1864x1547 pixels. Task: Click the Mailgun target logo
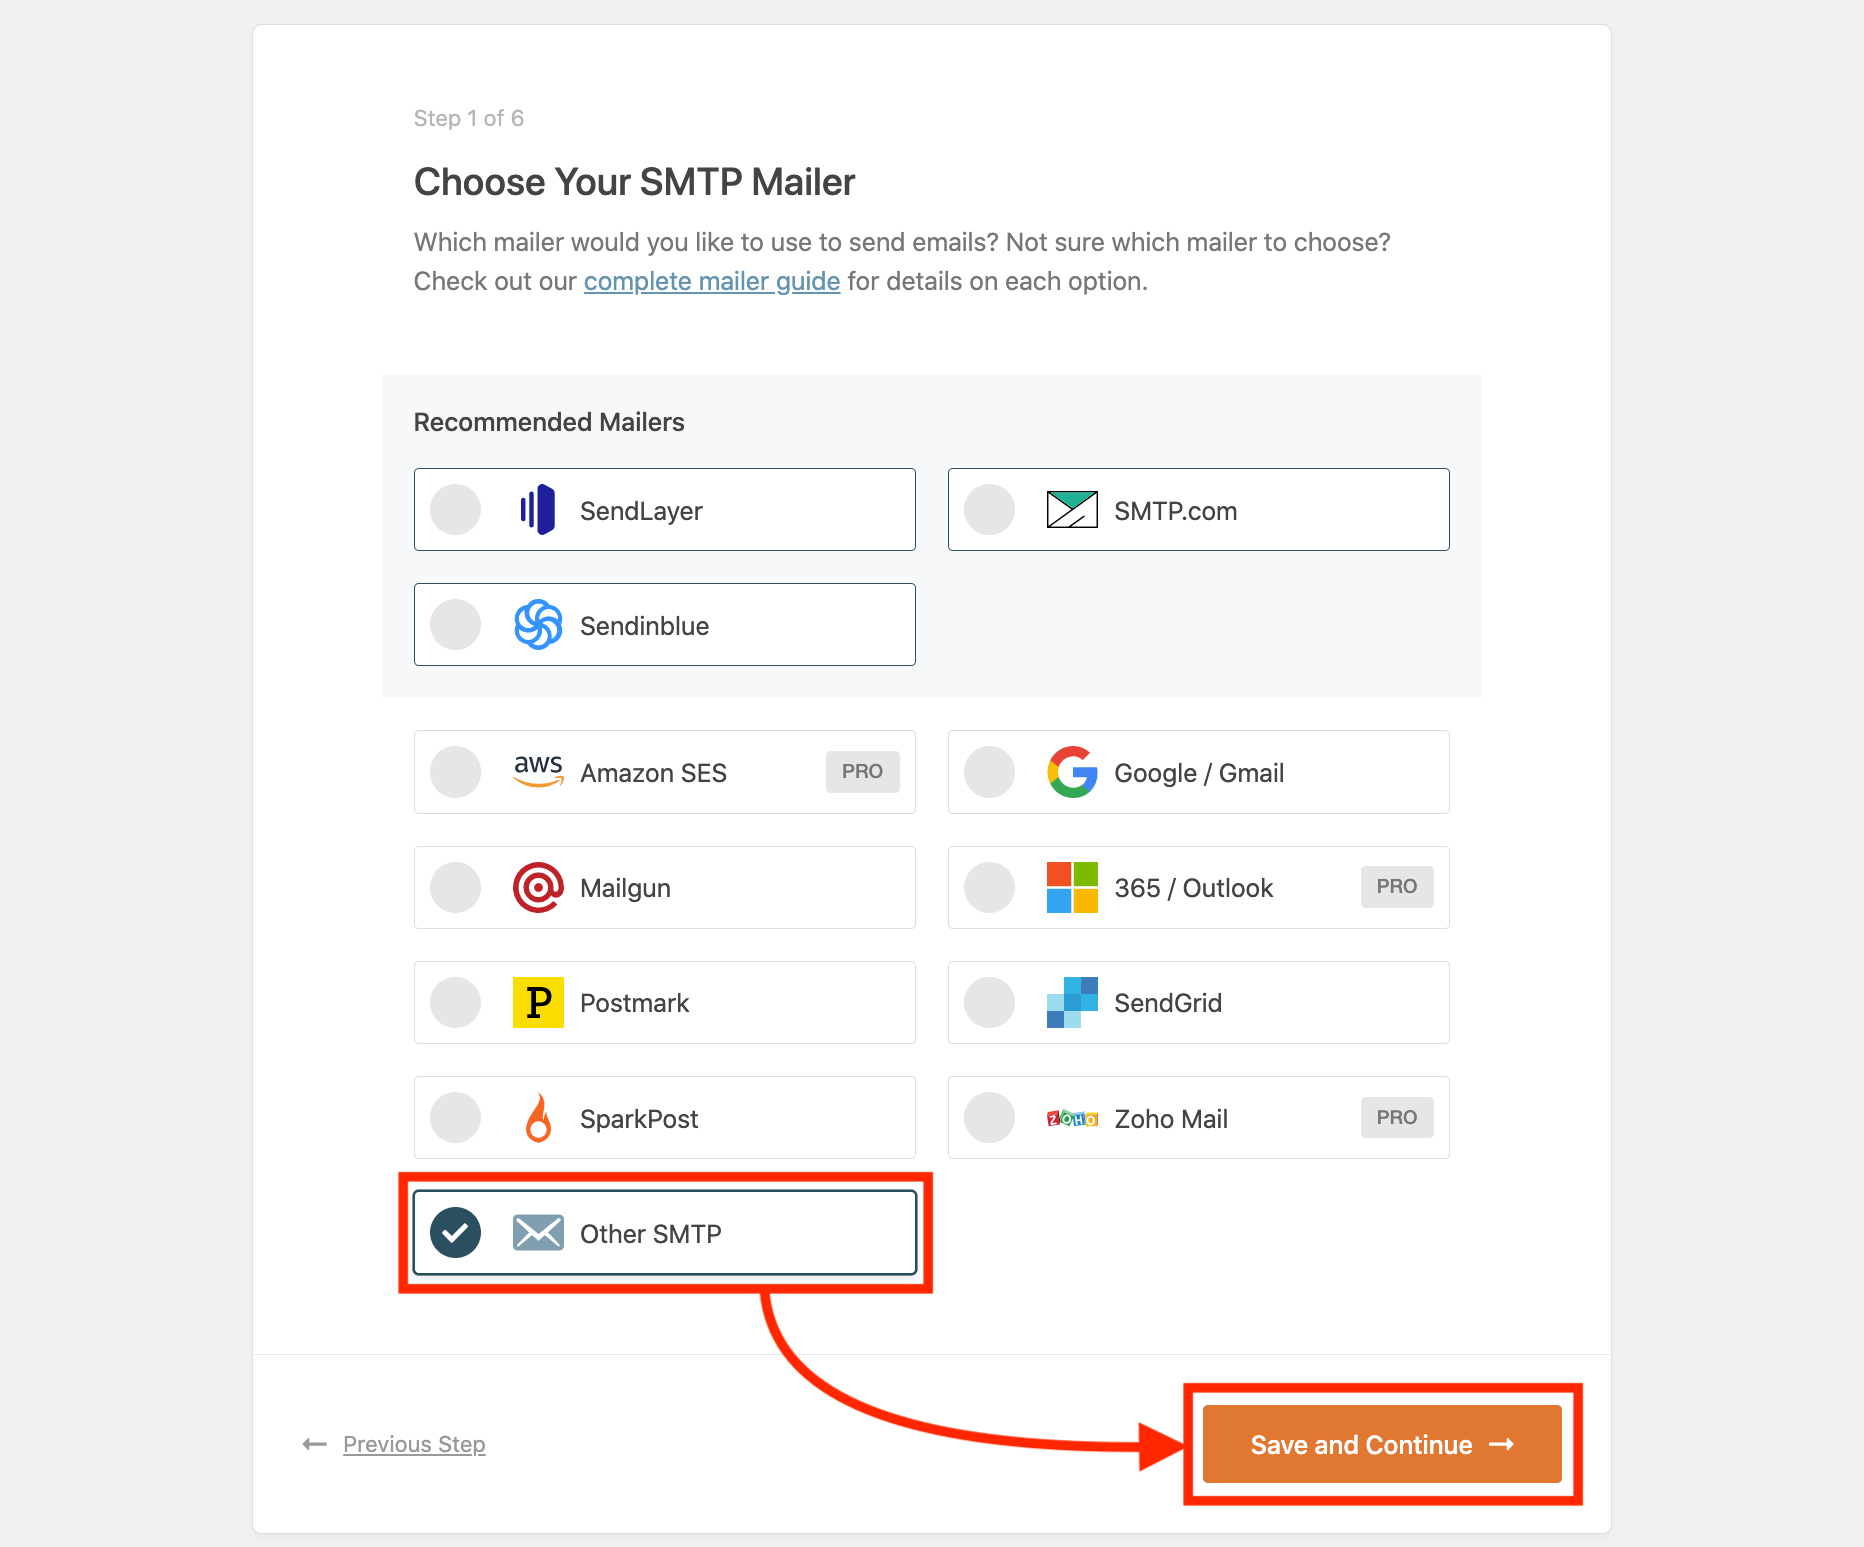[538, 887]
